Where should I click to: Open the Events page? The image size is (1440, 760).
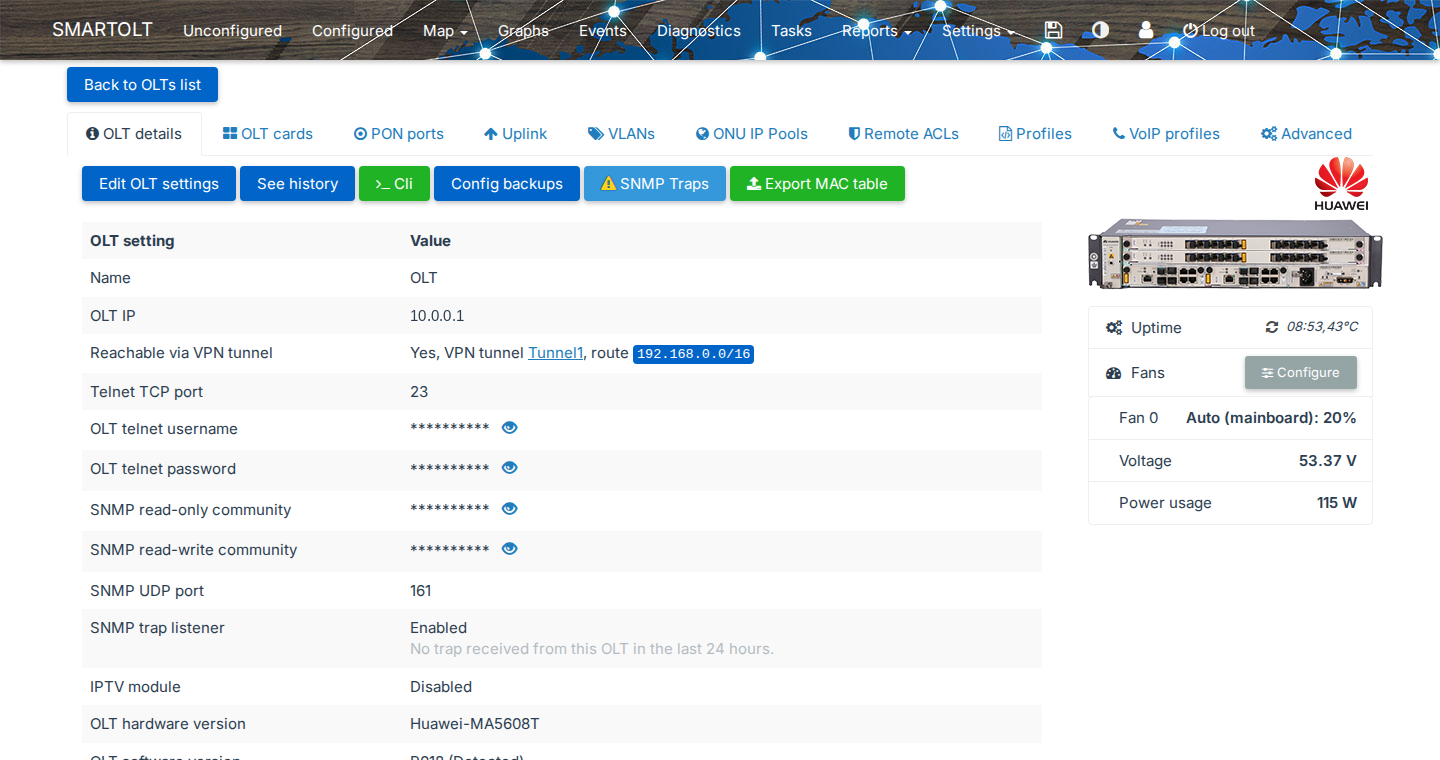tap(603, 31)
